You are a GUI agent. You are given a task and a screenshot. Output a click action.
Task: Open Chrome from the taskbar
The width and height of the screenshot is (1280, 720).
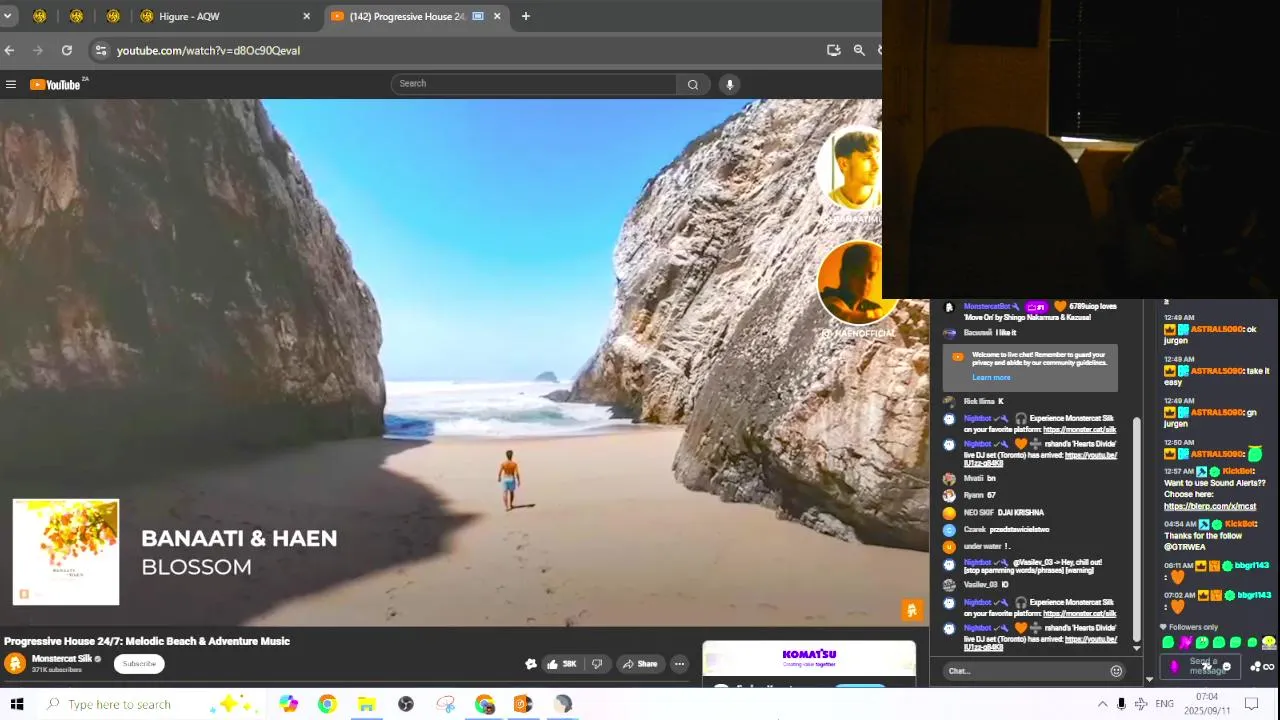327,704
